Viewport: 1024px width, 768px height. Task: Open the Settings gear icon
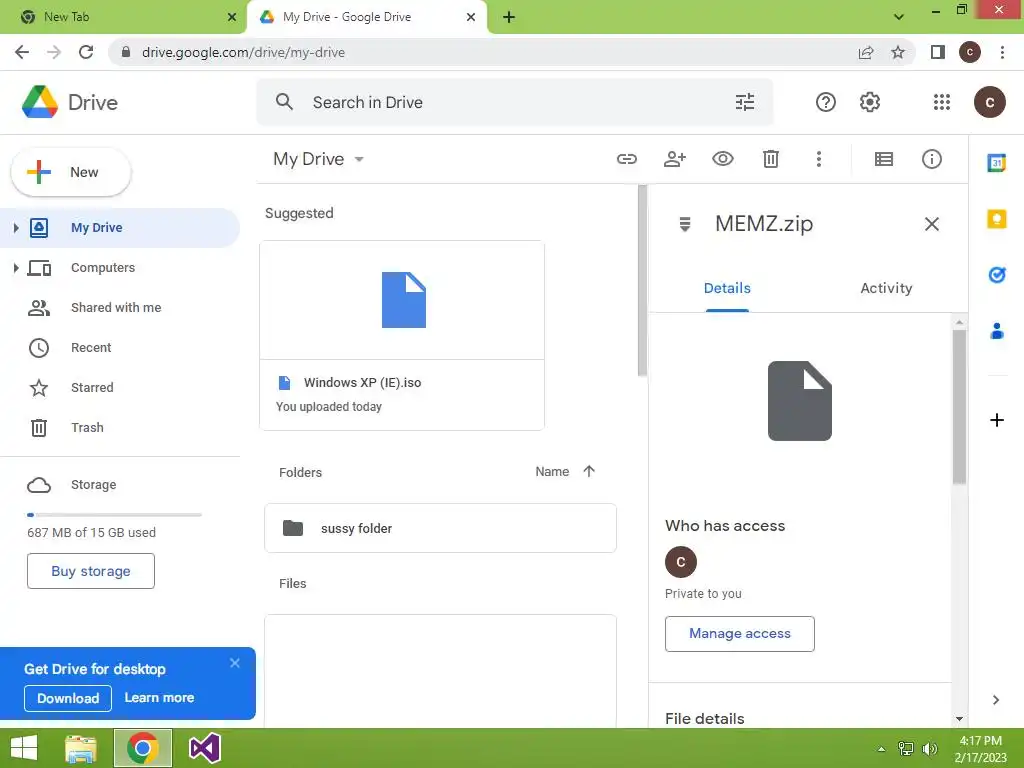(869, 102)
